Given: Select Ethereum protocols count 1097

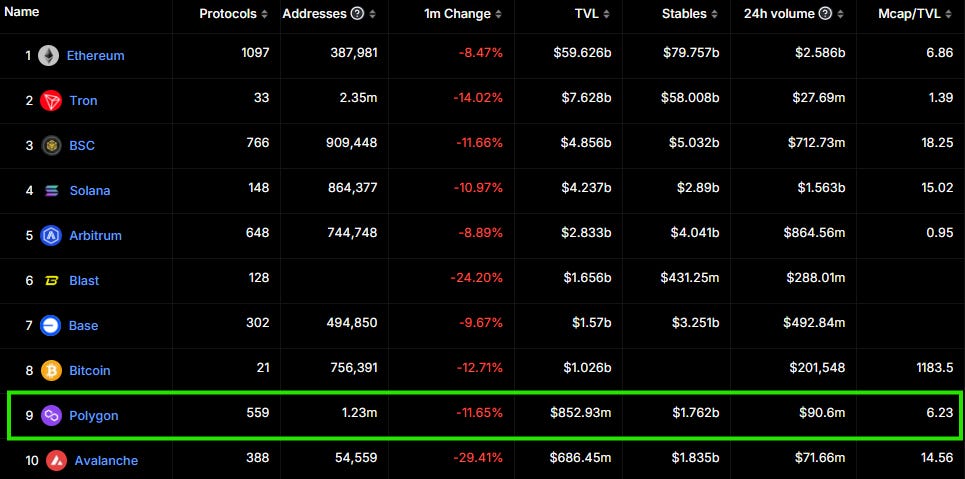Looking at the screenshot, I should pos(255,53).
